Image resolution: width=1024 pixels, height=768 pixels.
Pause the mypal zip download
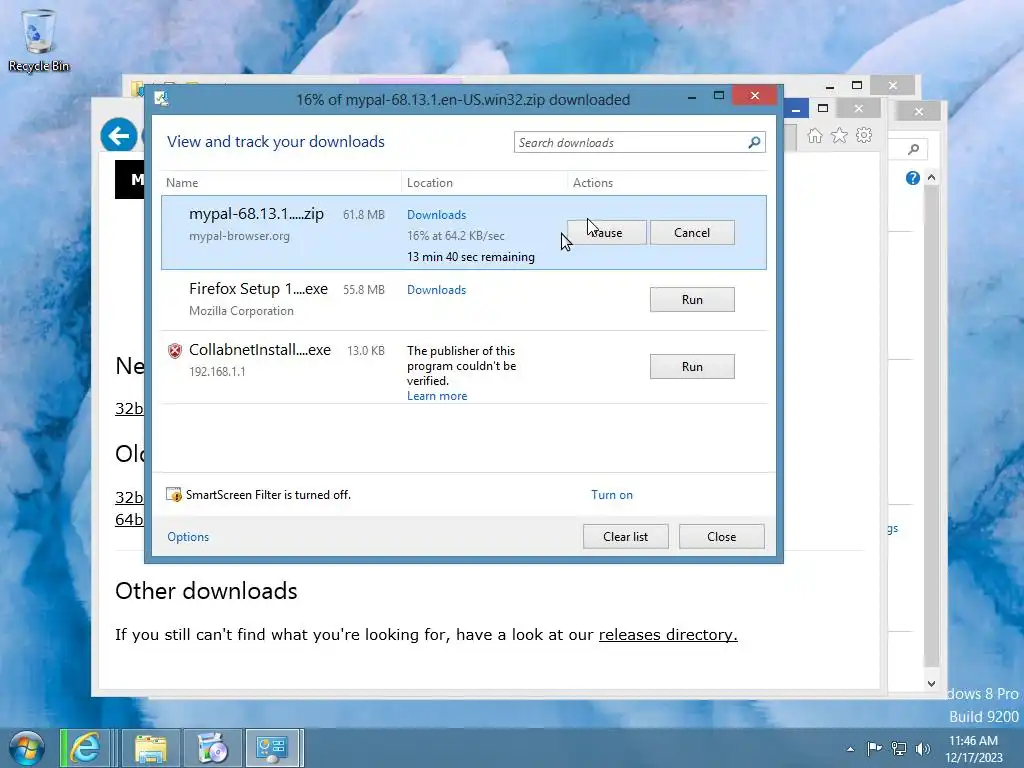(x=607, y=232)
